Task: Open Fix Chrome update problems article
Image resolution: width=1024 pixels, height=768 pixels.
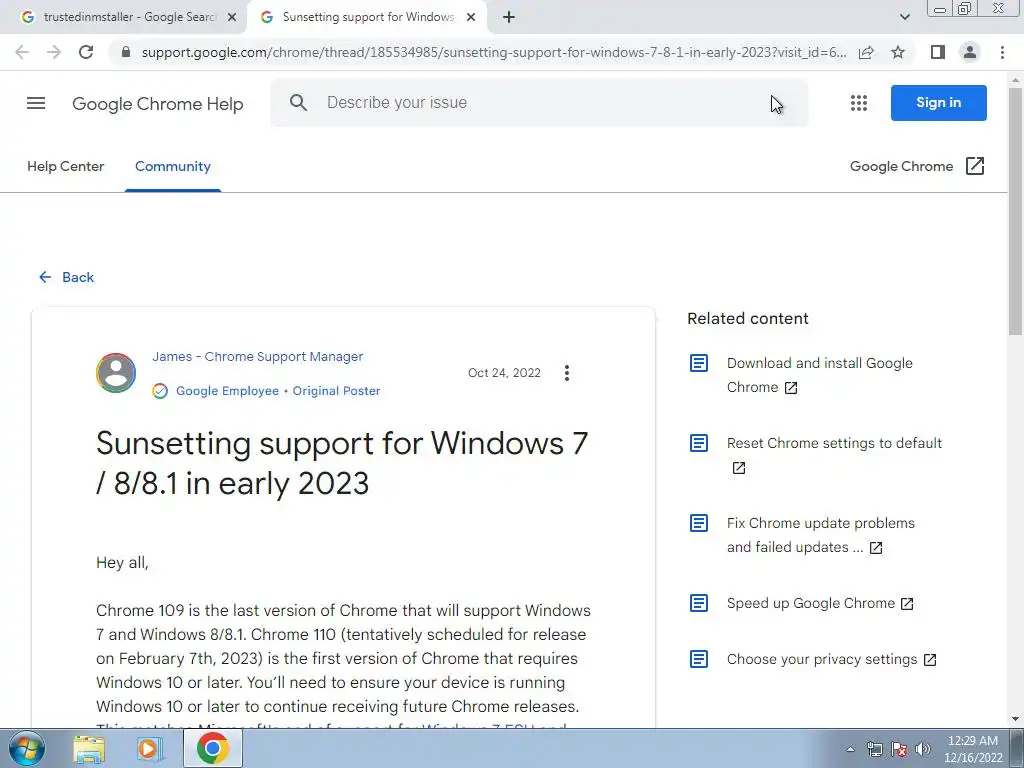Action: coord(820,535)
